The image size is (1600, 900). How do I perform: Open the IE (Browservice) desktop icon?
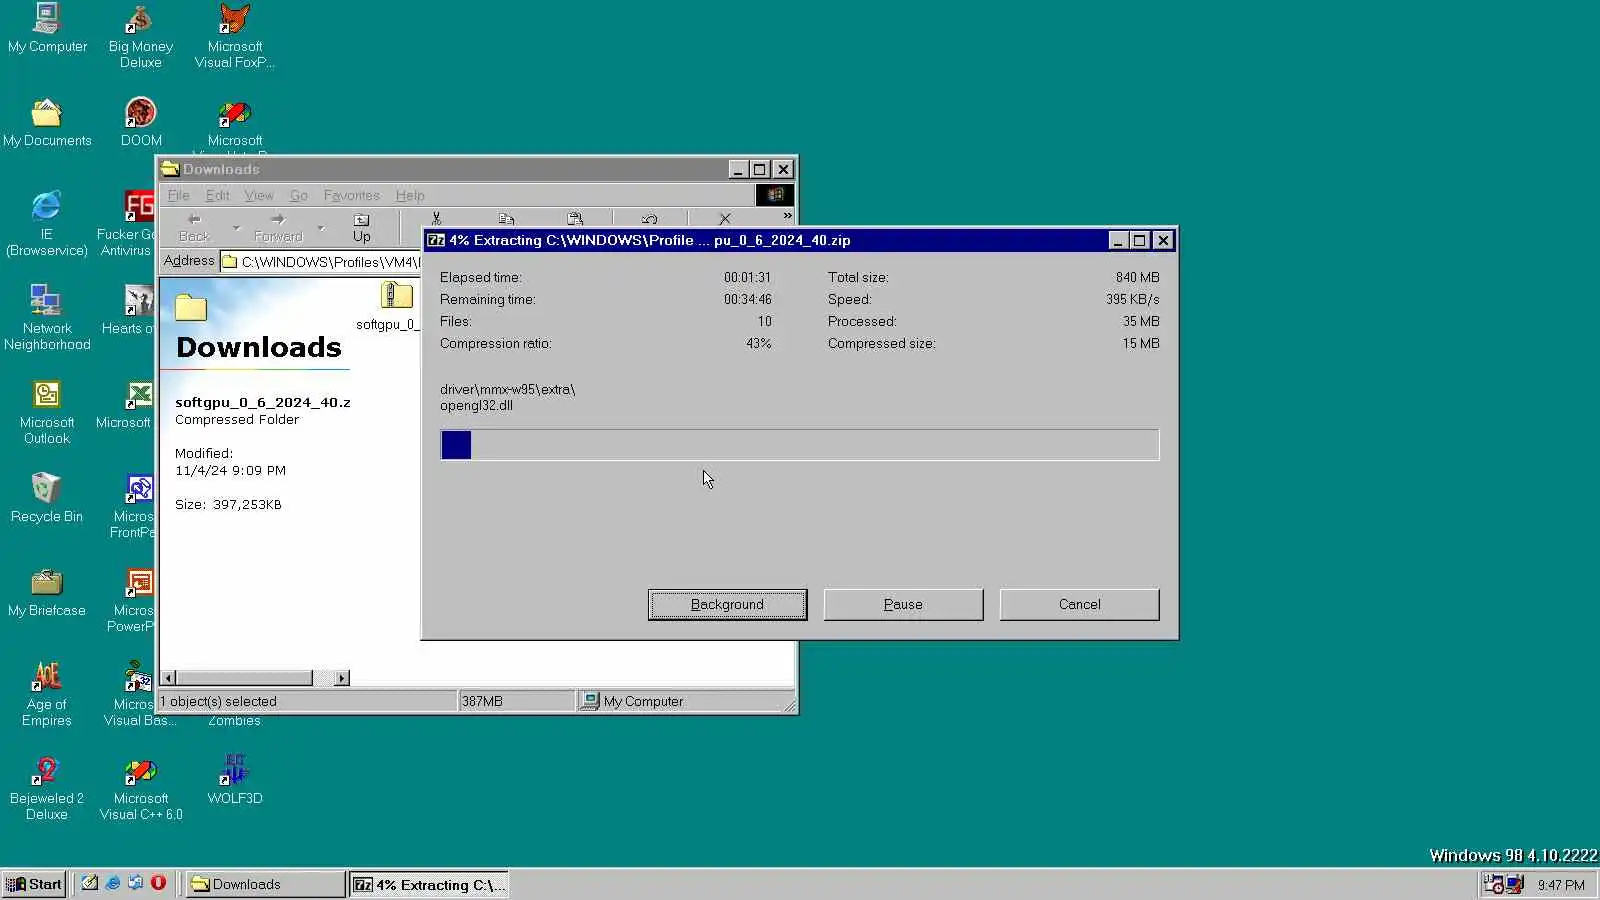pos(47,224)
